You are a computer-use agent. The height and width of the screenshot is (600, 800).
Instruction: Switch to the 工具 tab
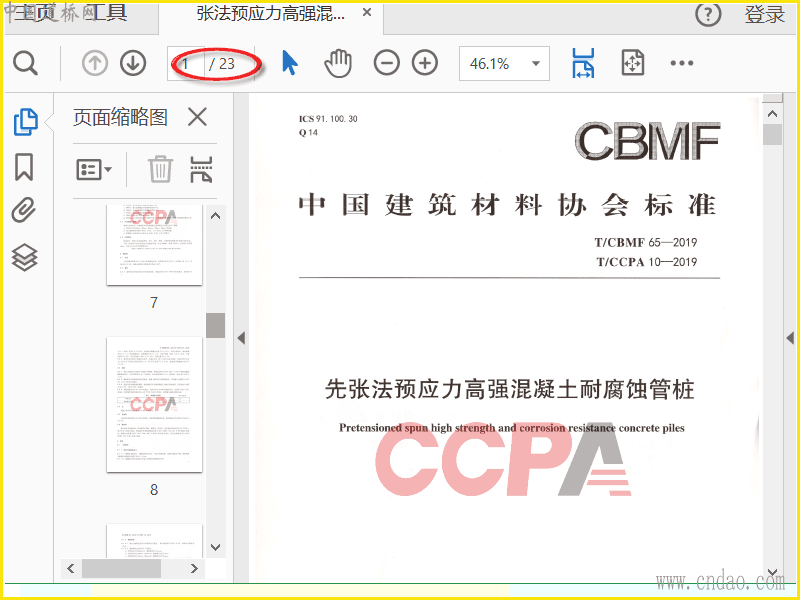106,14
